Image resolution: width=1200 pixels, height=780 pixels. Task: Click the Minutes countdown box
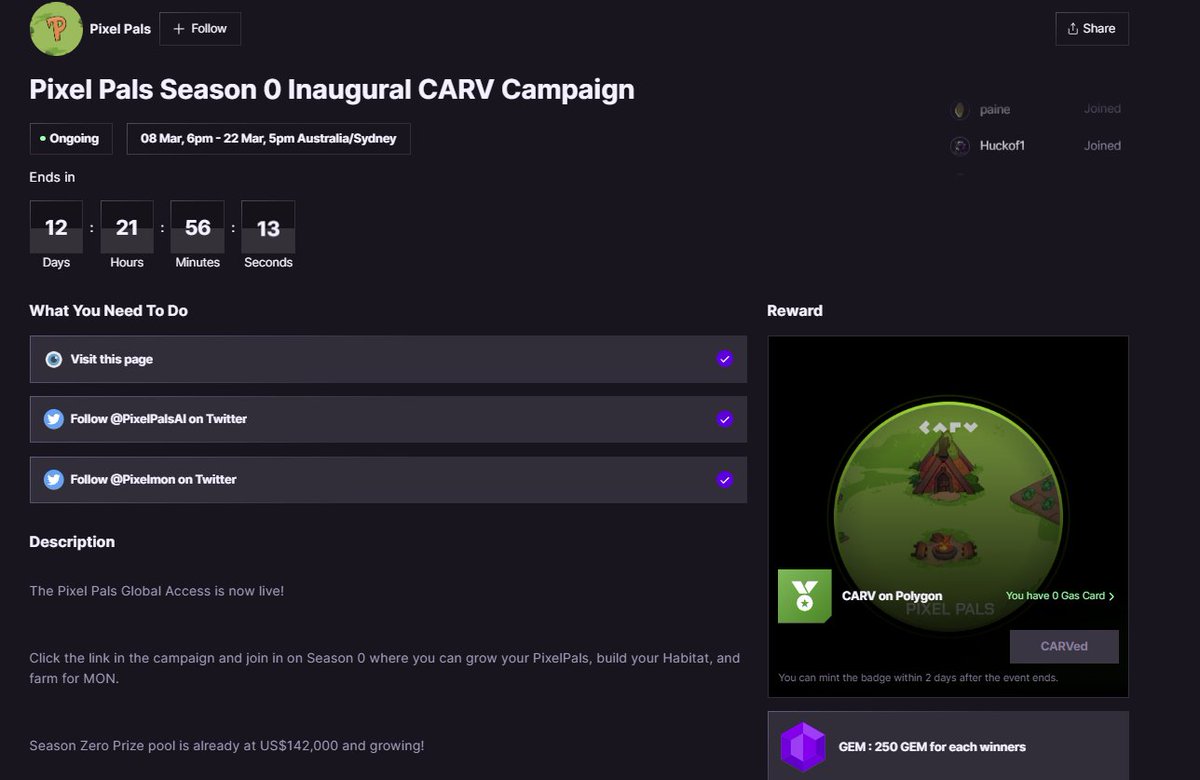click(x=198, y=228)
